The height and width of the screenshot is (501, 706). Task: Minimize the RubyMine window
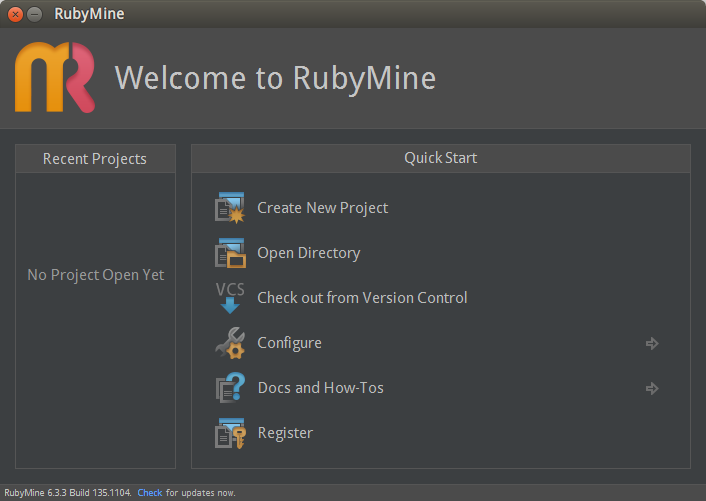click(35, 14)
